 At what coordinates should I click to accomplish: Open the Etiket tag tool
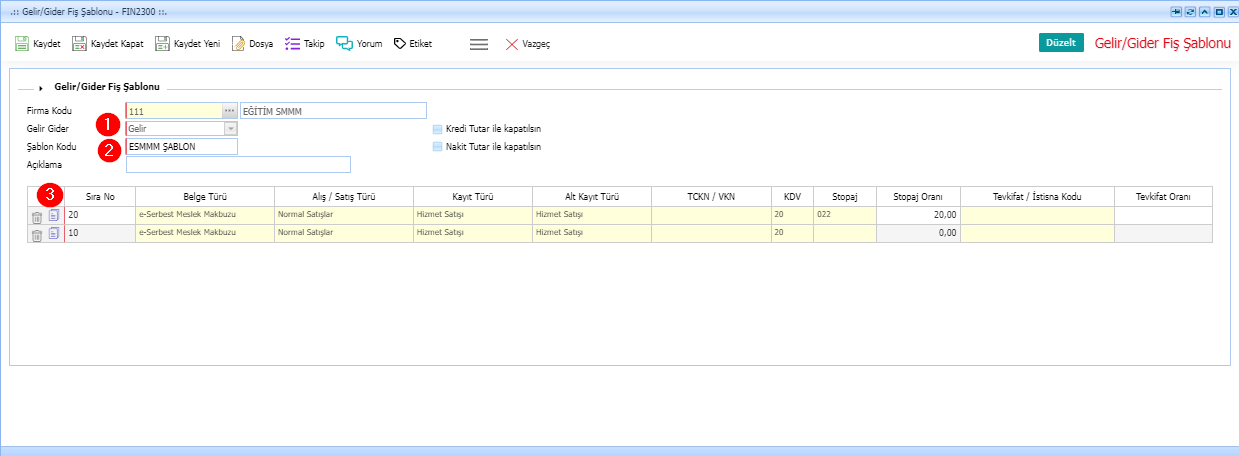click(412, 44)
